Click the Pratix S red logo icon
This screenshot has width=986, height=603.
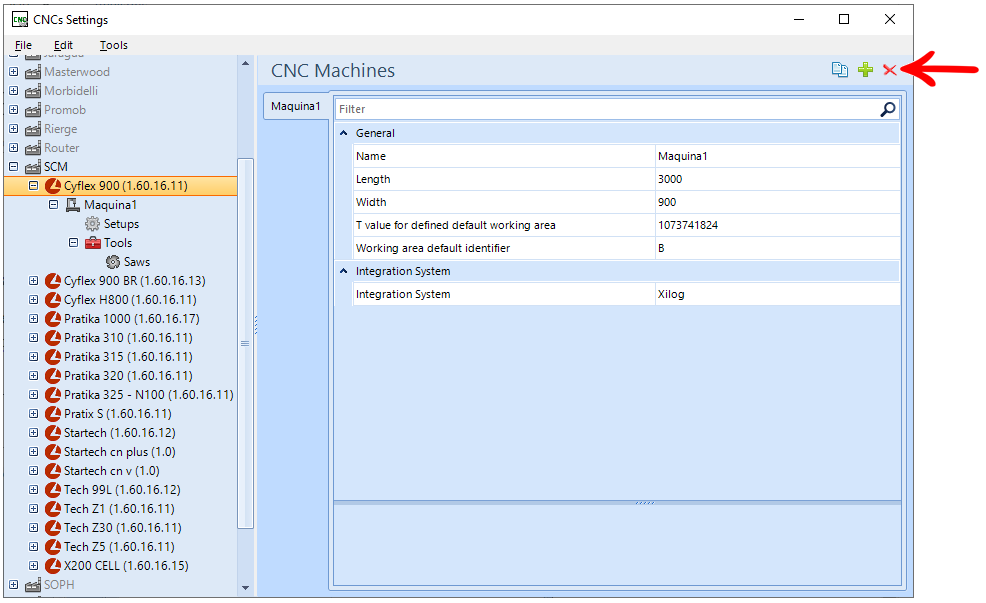53,414
